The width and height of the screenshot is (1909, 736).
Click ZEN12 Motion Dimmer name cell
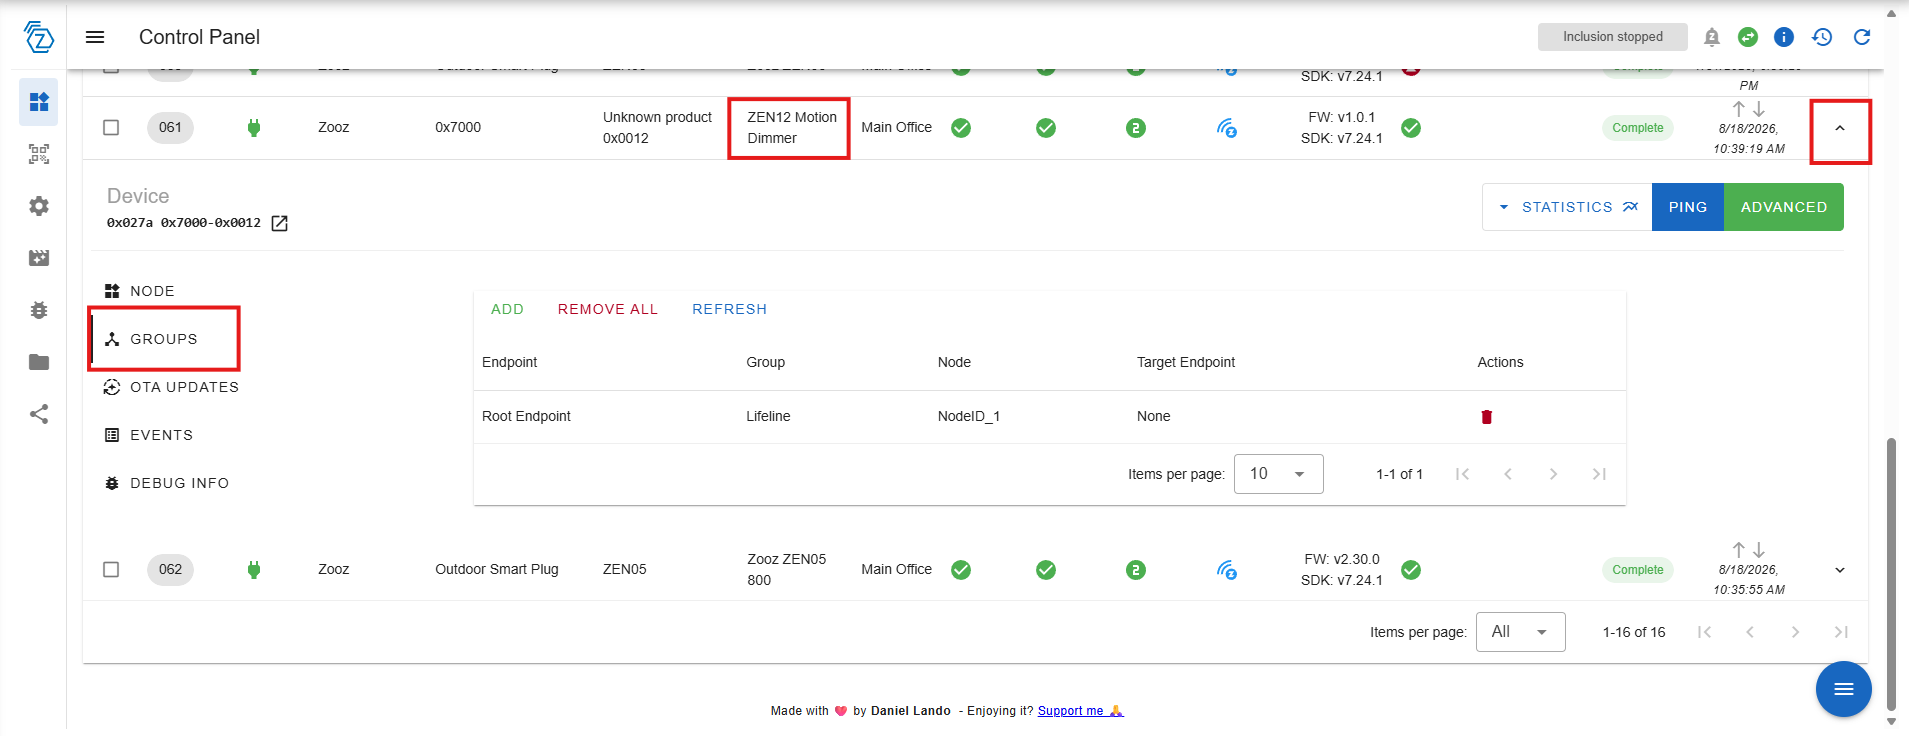coord(792,128)
